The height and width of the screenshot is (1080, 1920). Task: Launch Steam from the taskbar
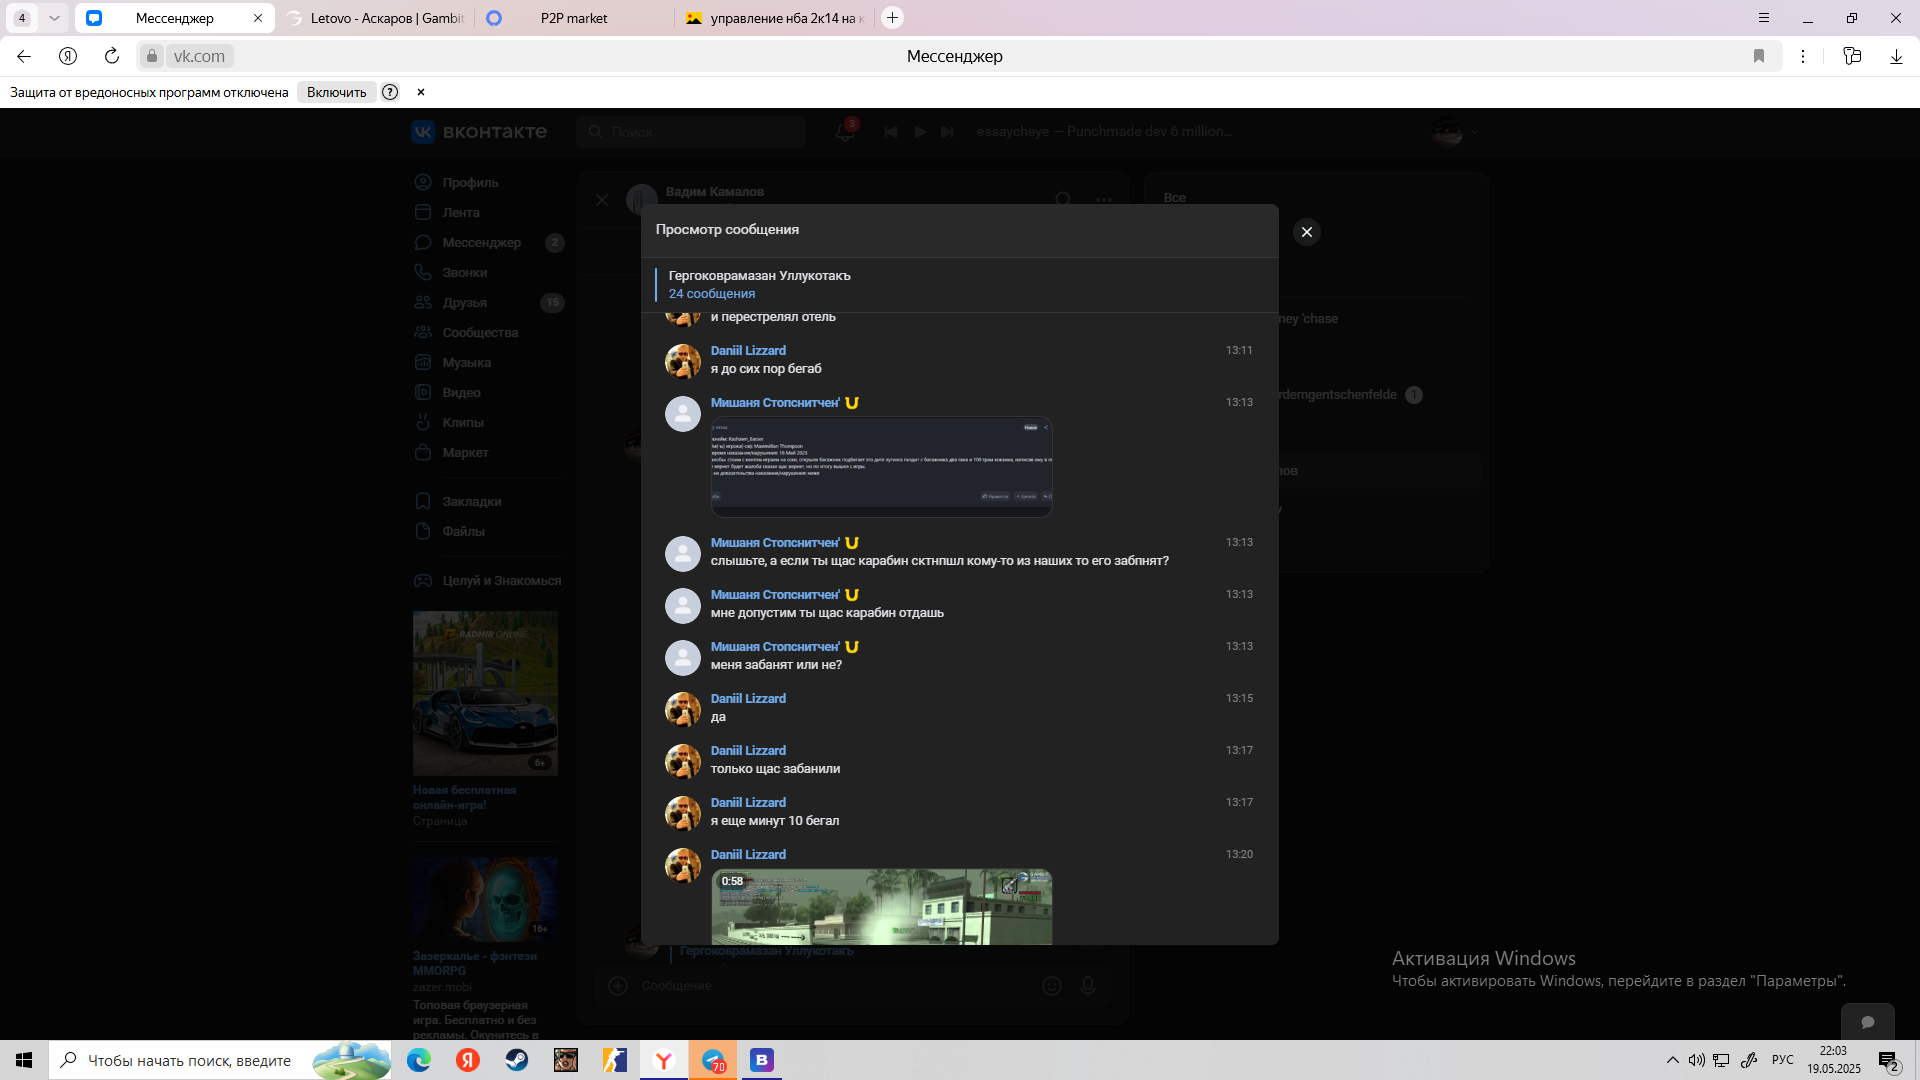[516, 1060]
